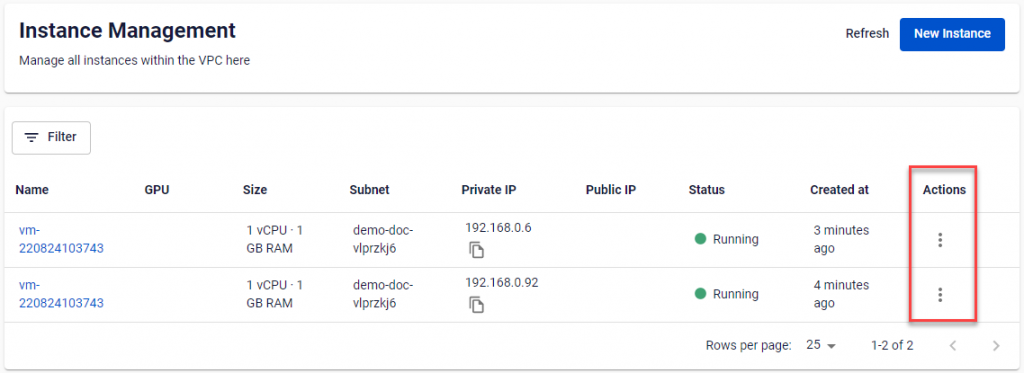Click the Size column header
1024x373 pixels.
255,190
